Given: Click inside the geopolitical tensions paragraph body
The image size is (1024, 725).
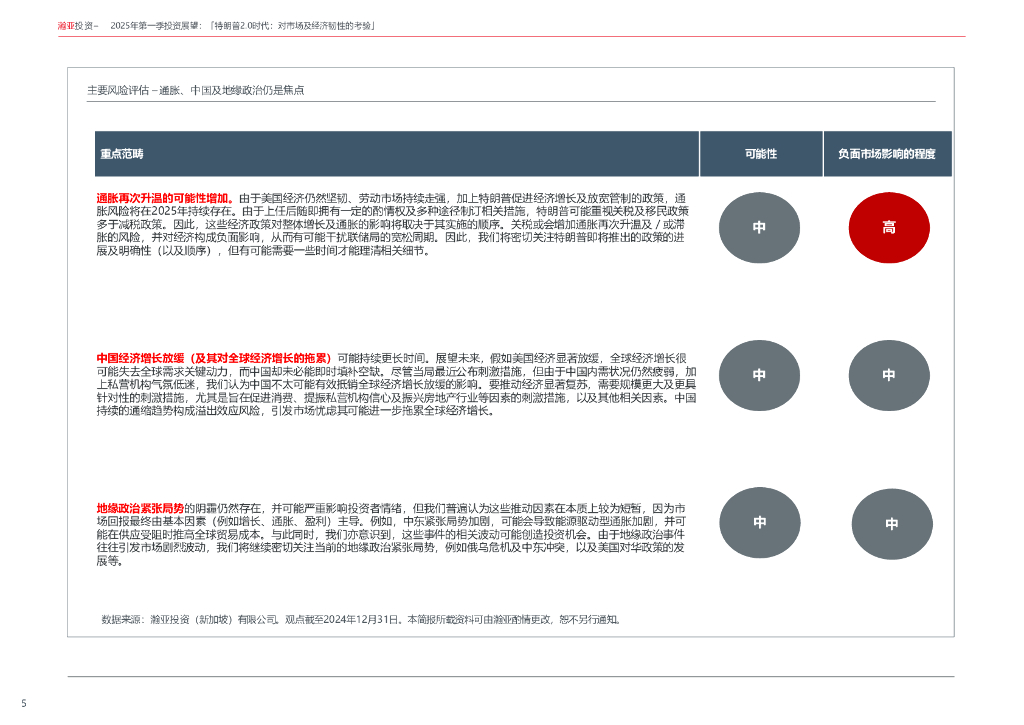Looking at the screenshot, I should [x=400, y=535].
